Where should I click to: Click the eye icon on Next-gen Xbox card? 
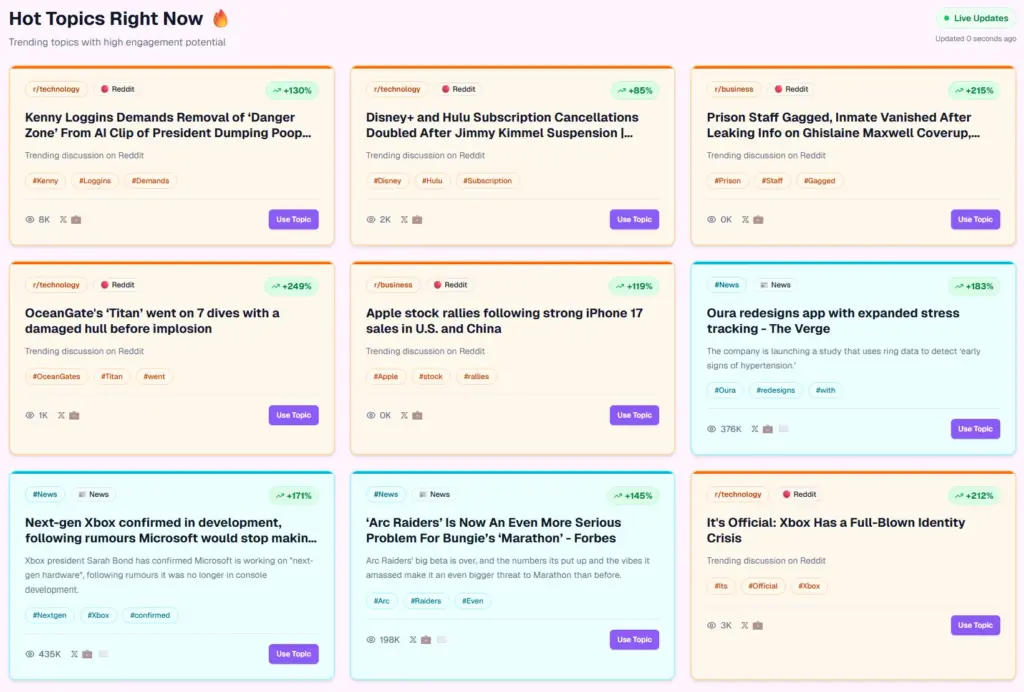[x=30, y=654]
